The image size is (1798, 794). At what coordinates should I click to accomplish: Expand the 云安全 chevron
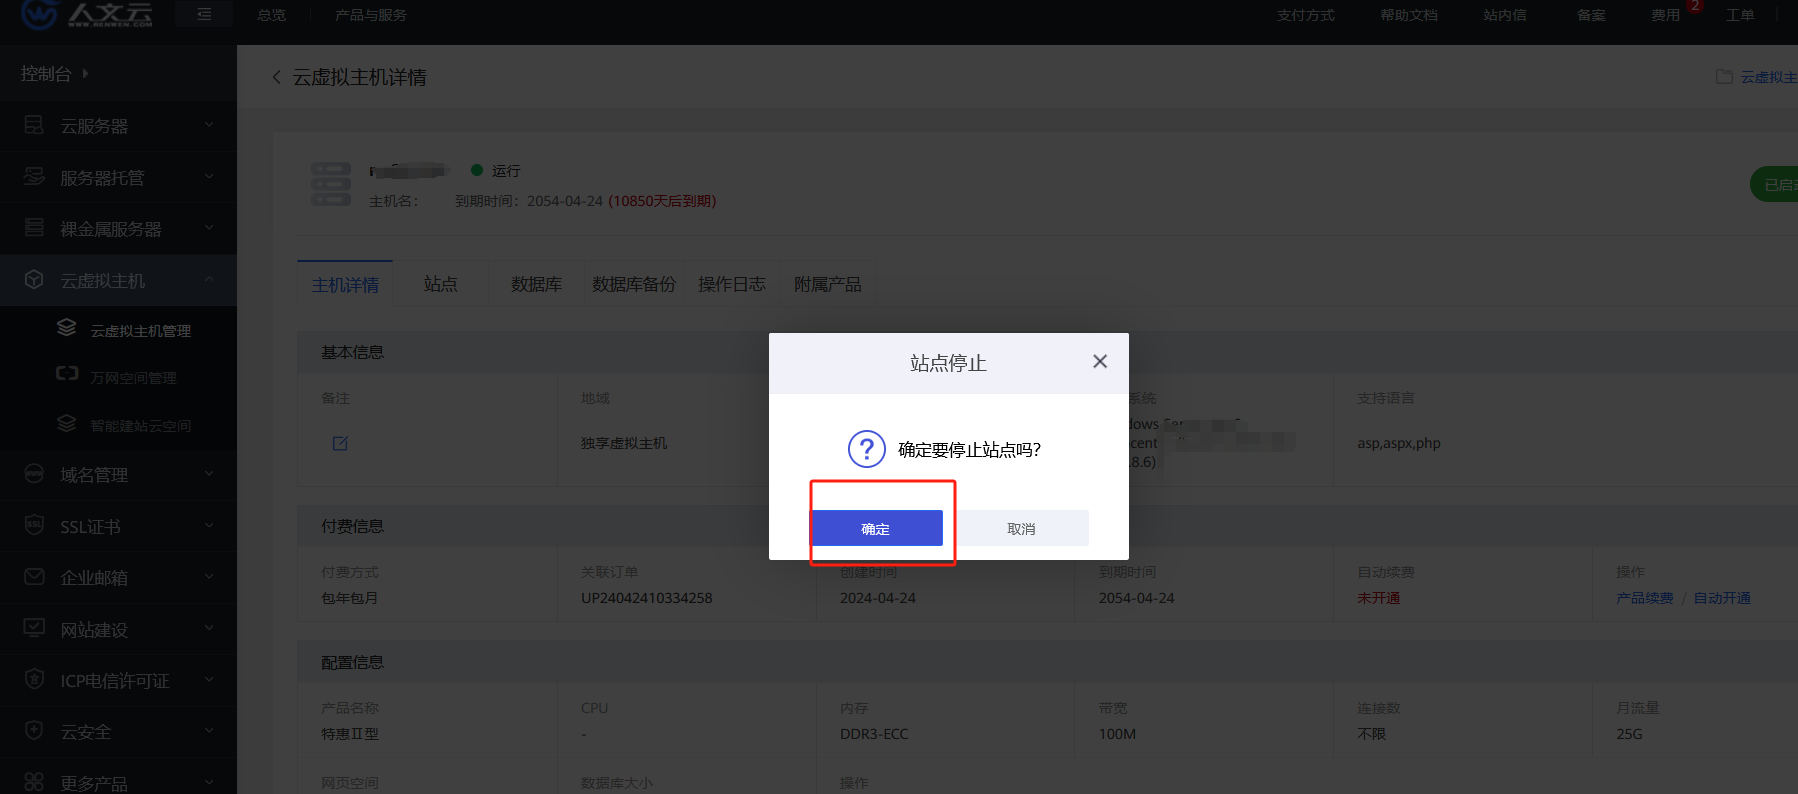209,731
